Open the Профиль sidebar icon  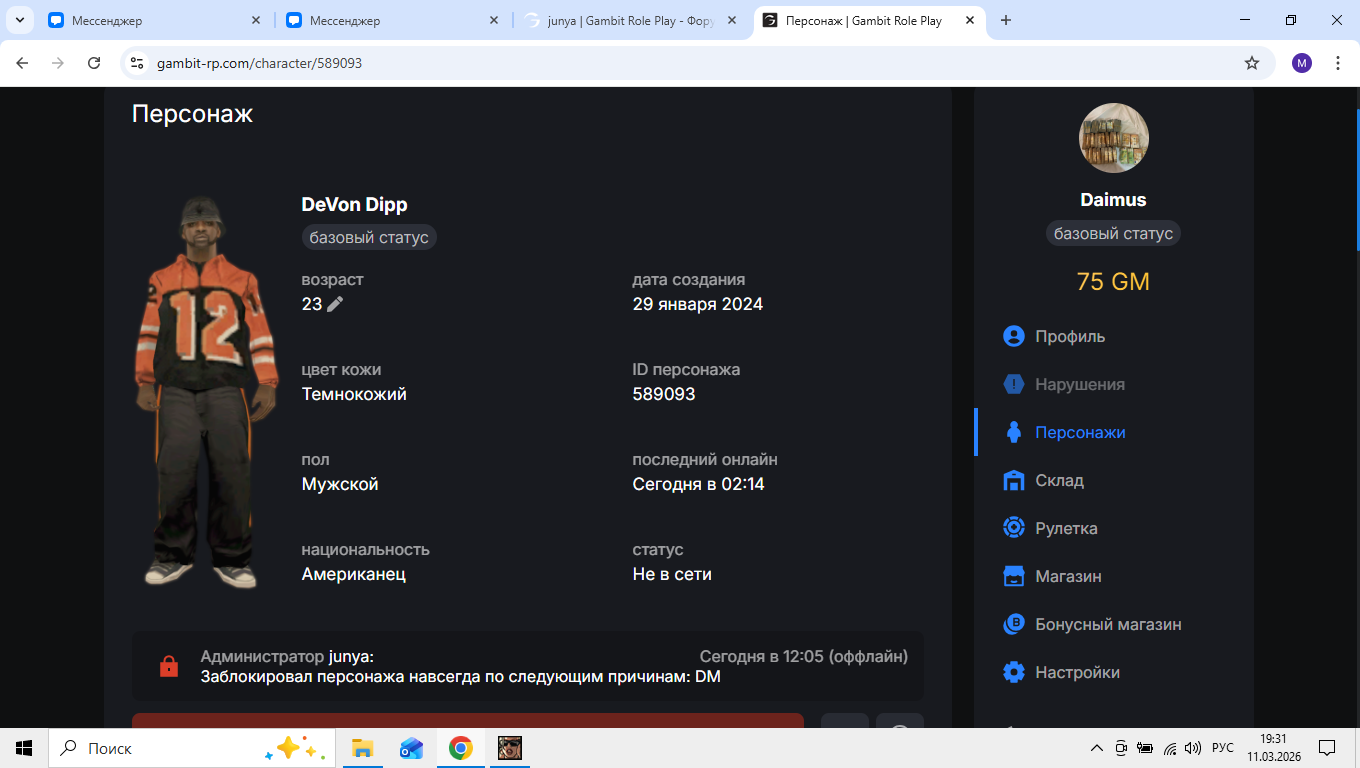click(1014, 336)
